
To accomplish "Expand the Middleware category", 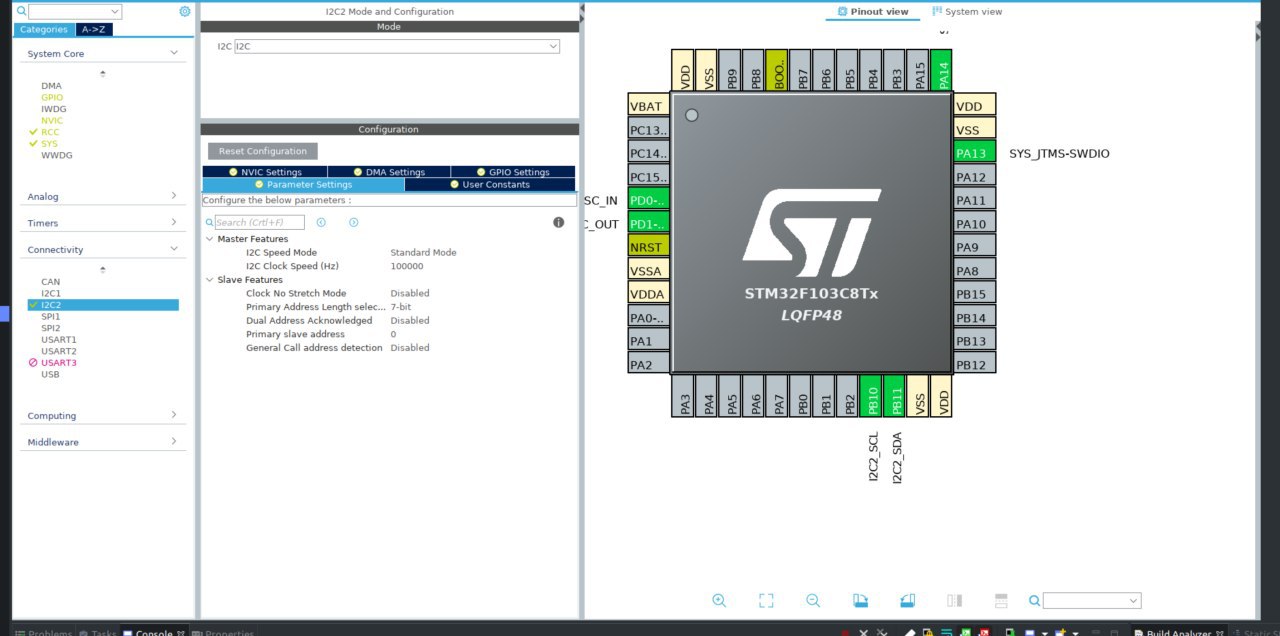I will click(x=173, y=441).
